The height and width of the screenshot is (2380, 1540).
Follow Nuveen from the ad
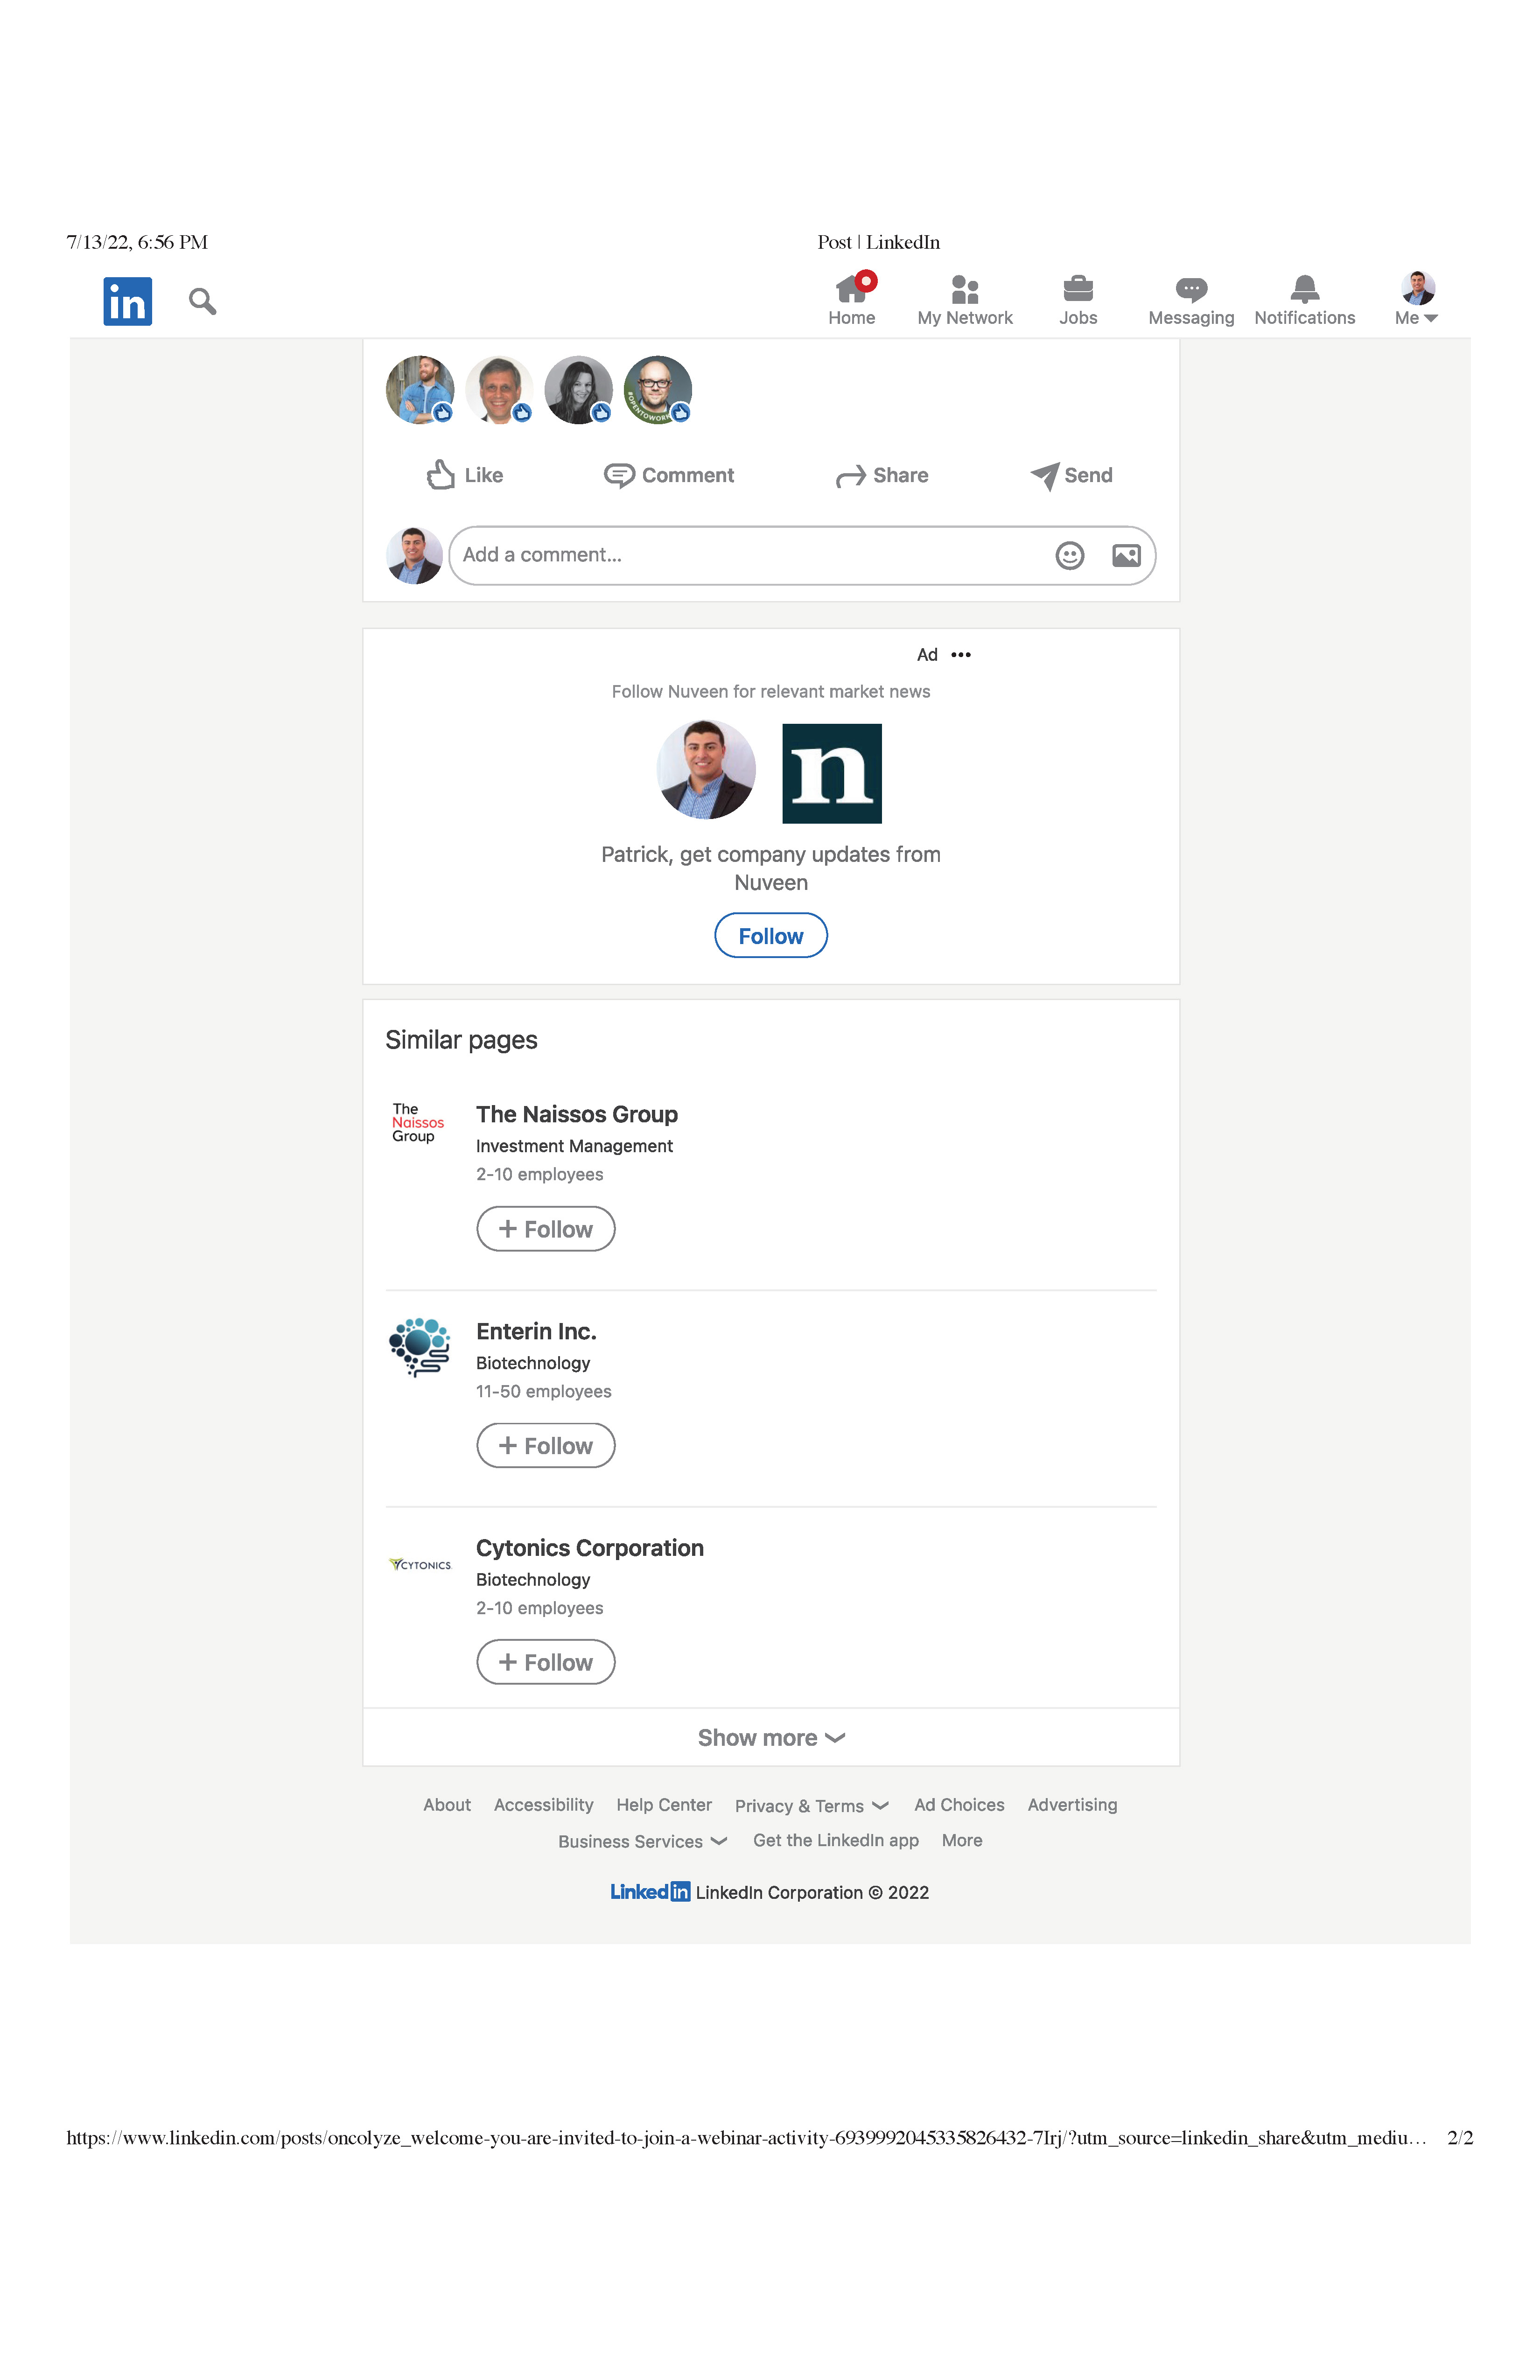point(770,936)
